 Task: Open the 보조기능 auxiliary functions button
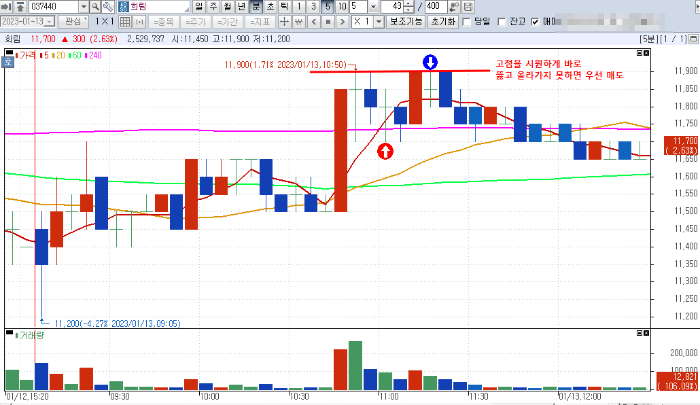(405, 21)
